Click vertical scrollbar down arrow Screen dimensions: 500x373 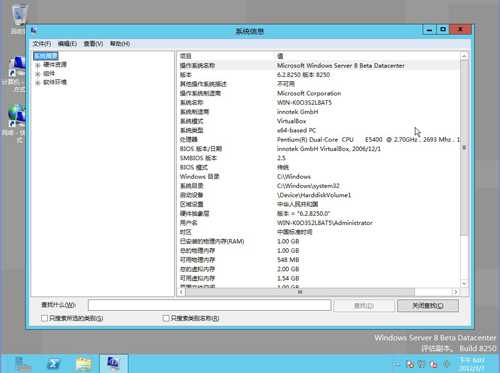pos(464,284)
